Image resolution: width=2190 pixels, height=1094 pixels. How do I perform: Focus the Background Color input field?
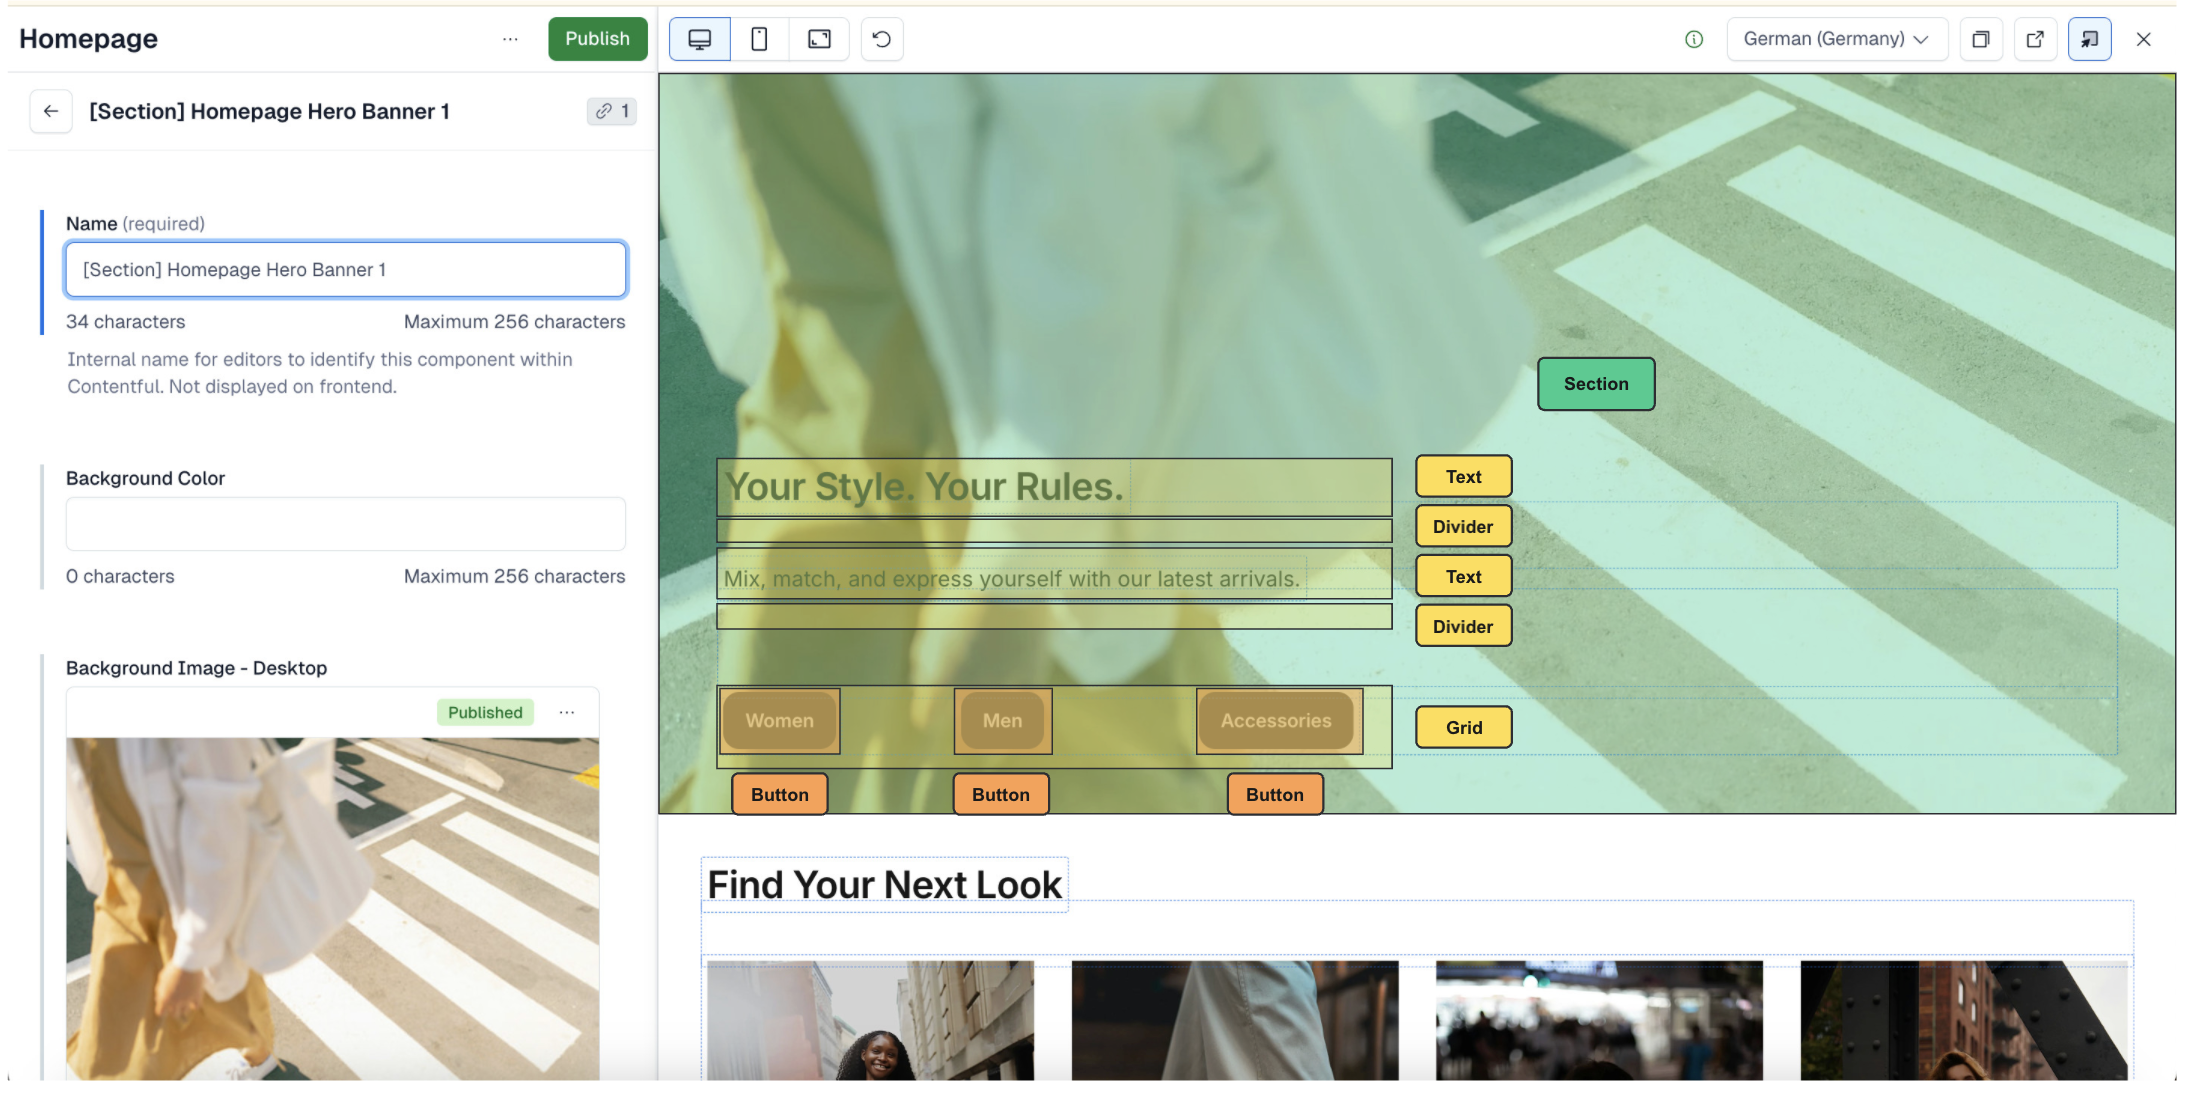point(345,524)
